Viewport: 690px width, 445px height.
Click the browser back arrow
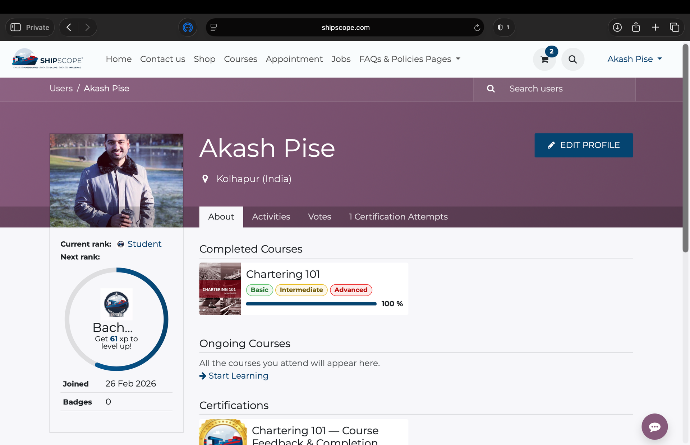(68, 27)
